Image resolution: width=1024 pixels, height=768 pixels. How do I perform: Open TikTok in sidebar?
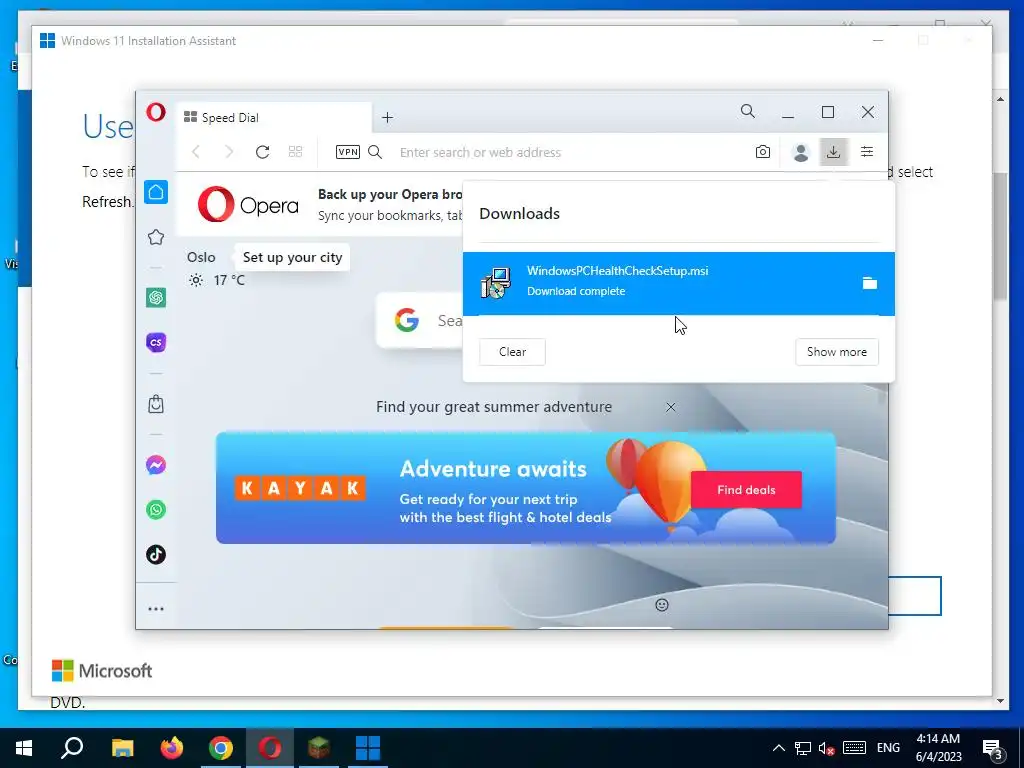(x=156, y=554)
